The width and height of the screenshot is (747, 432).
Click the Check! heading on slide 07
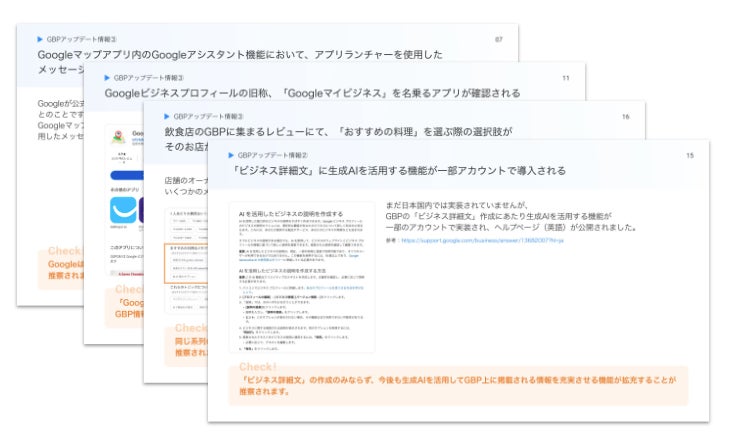pyautogui.click(x=65, y=251)
